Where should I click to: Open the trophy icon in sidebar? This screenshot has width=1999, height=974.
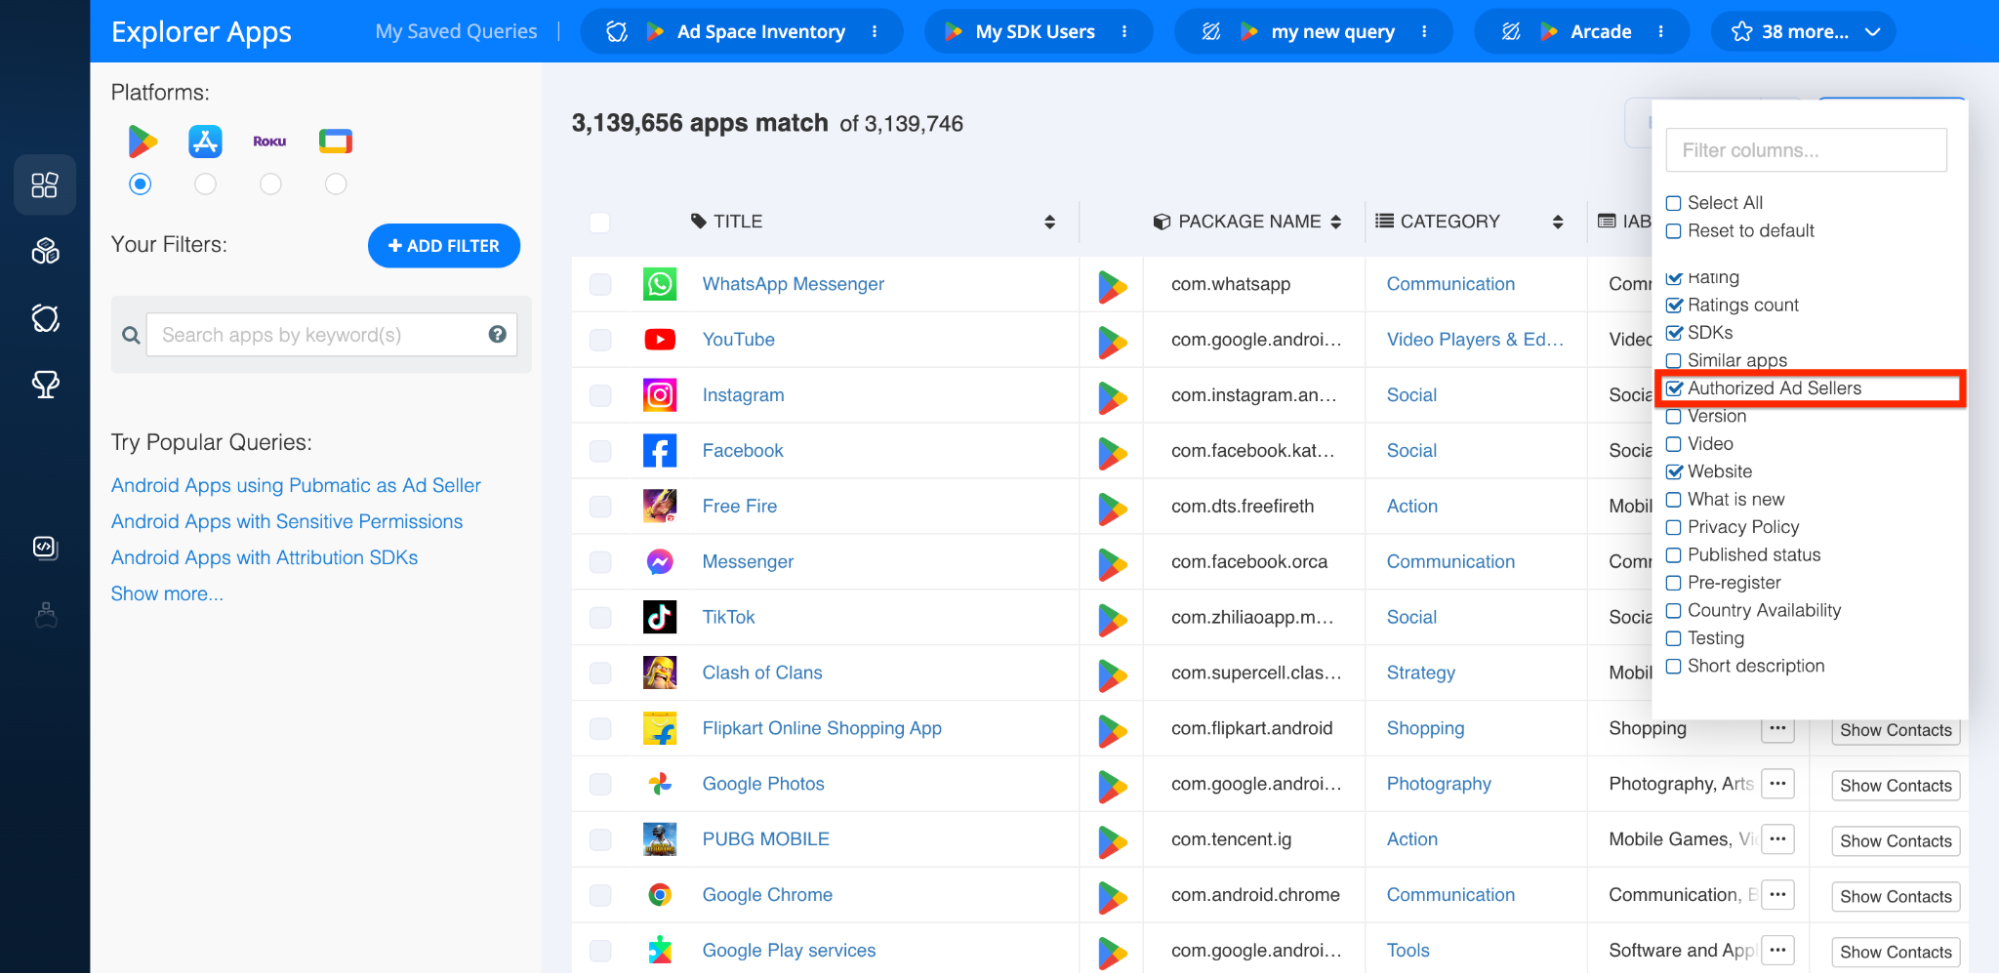(x=45, y=384)
